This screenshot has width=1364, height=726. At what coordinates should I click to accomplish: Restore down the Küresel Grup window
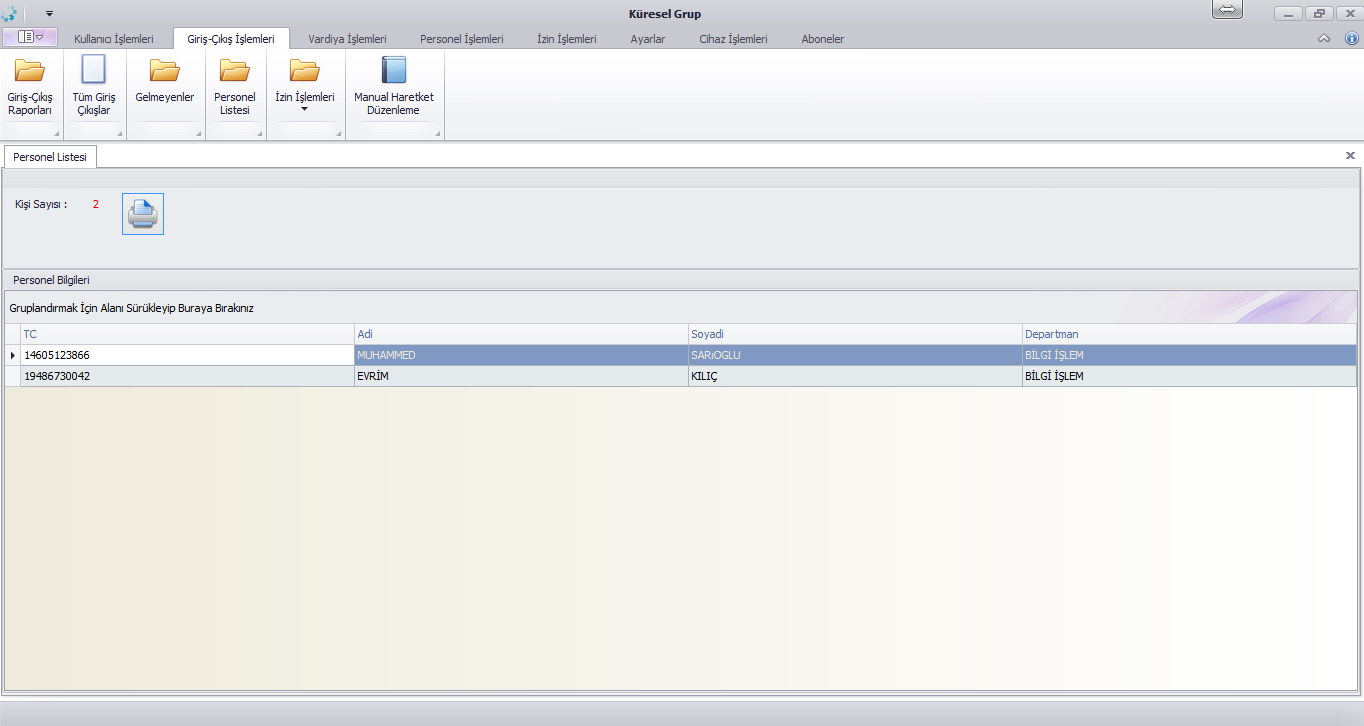(x=1320, y=13)
